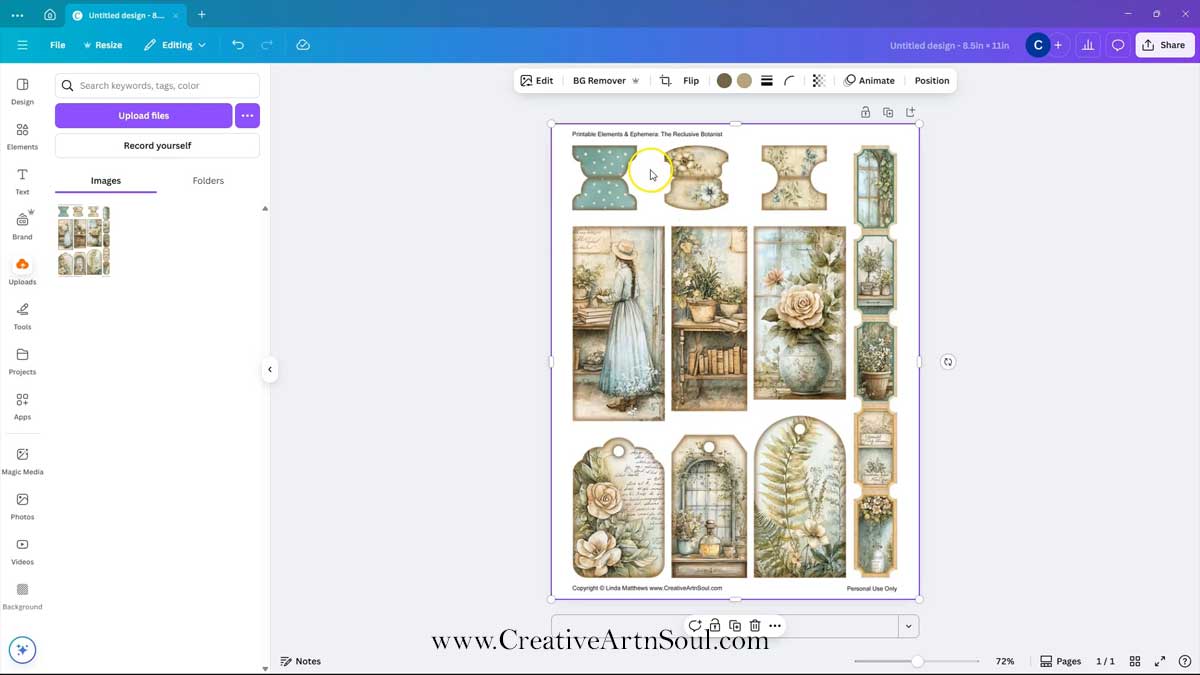The image size is (1200, 675).
Task: Open the help question mark
Action: (1184, 661)
